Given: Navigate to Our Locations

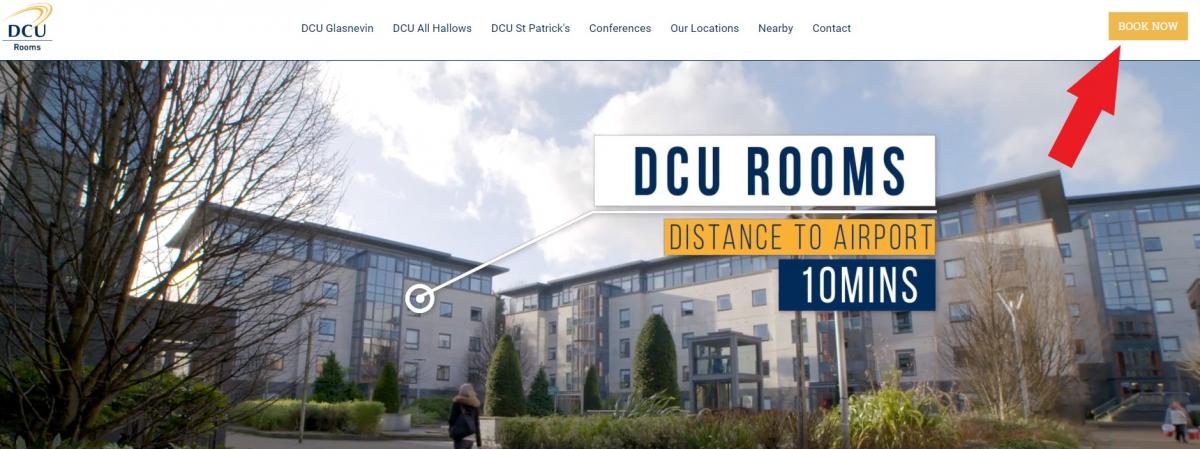Looking at the screenshot, I should pyautogui.click(x=704, y=28).
